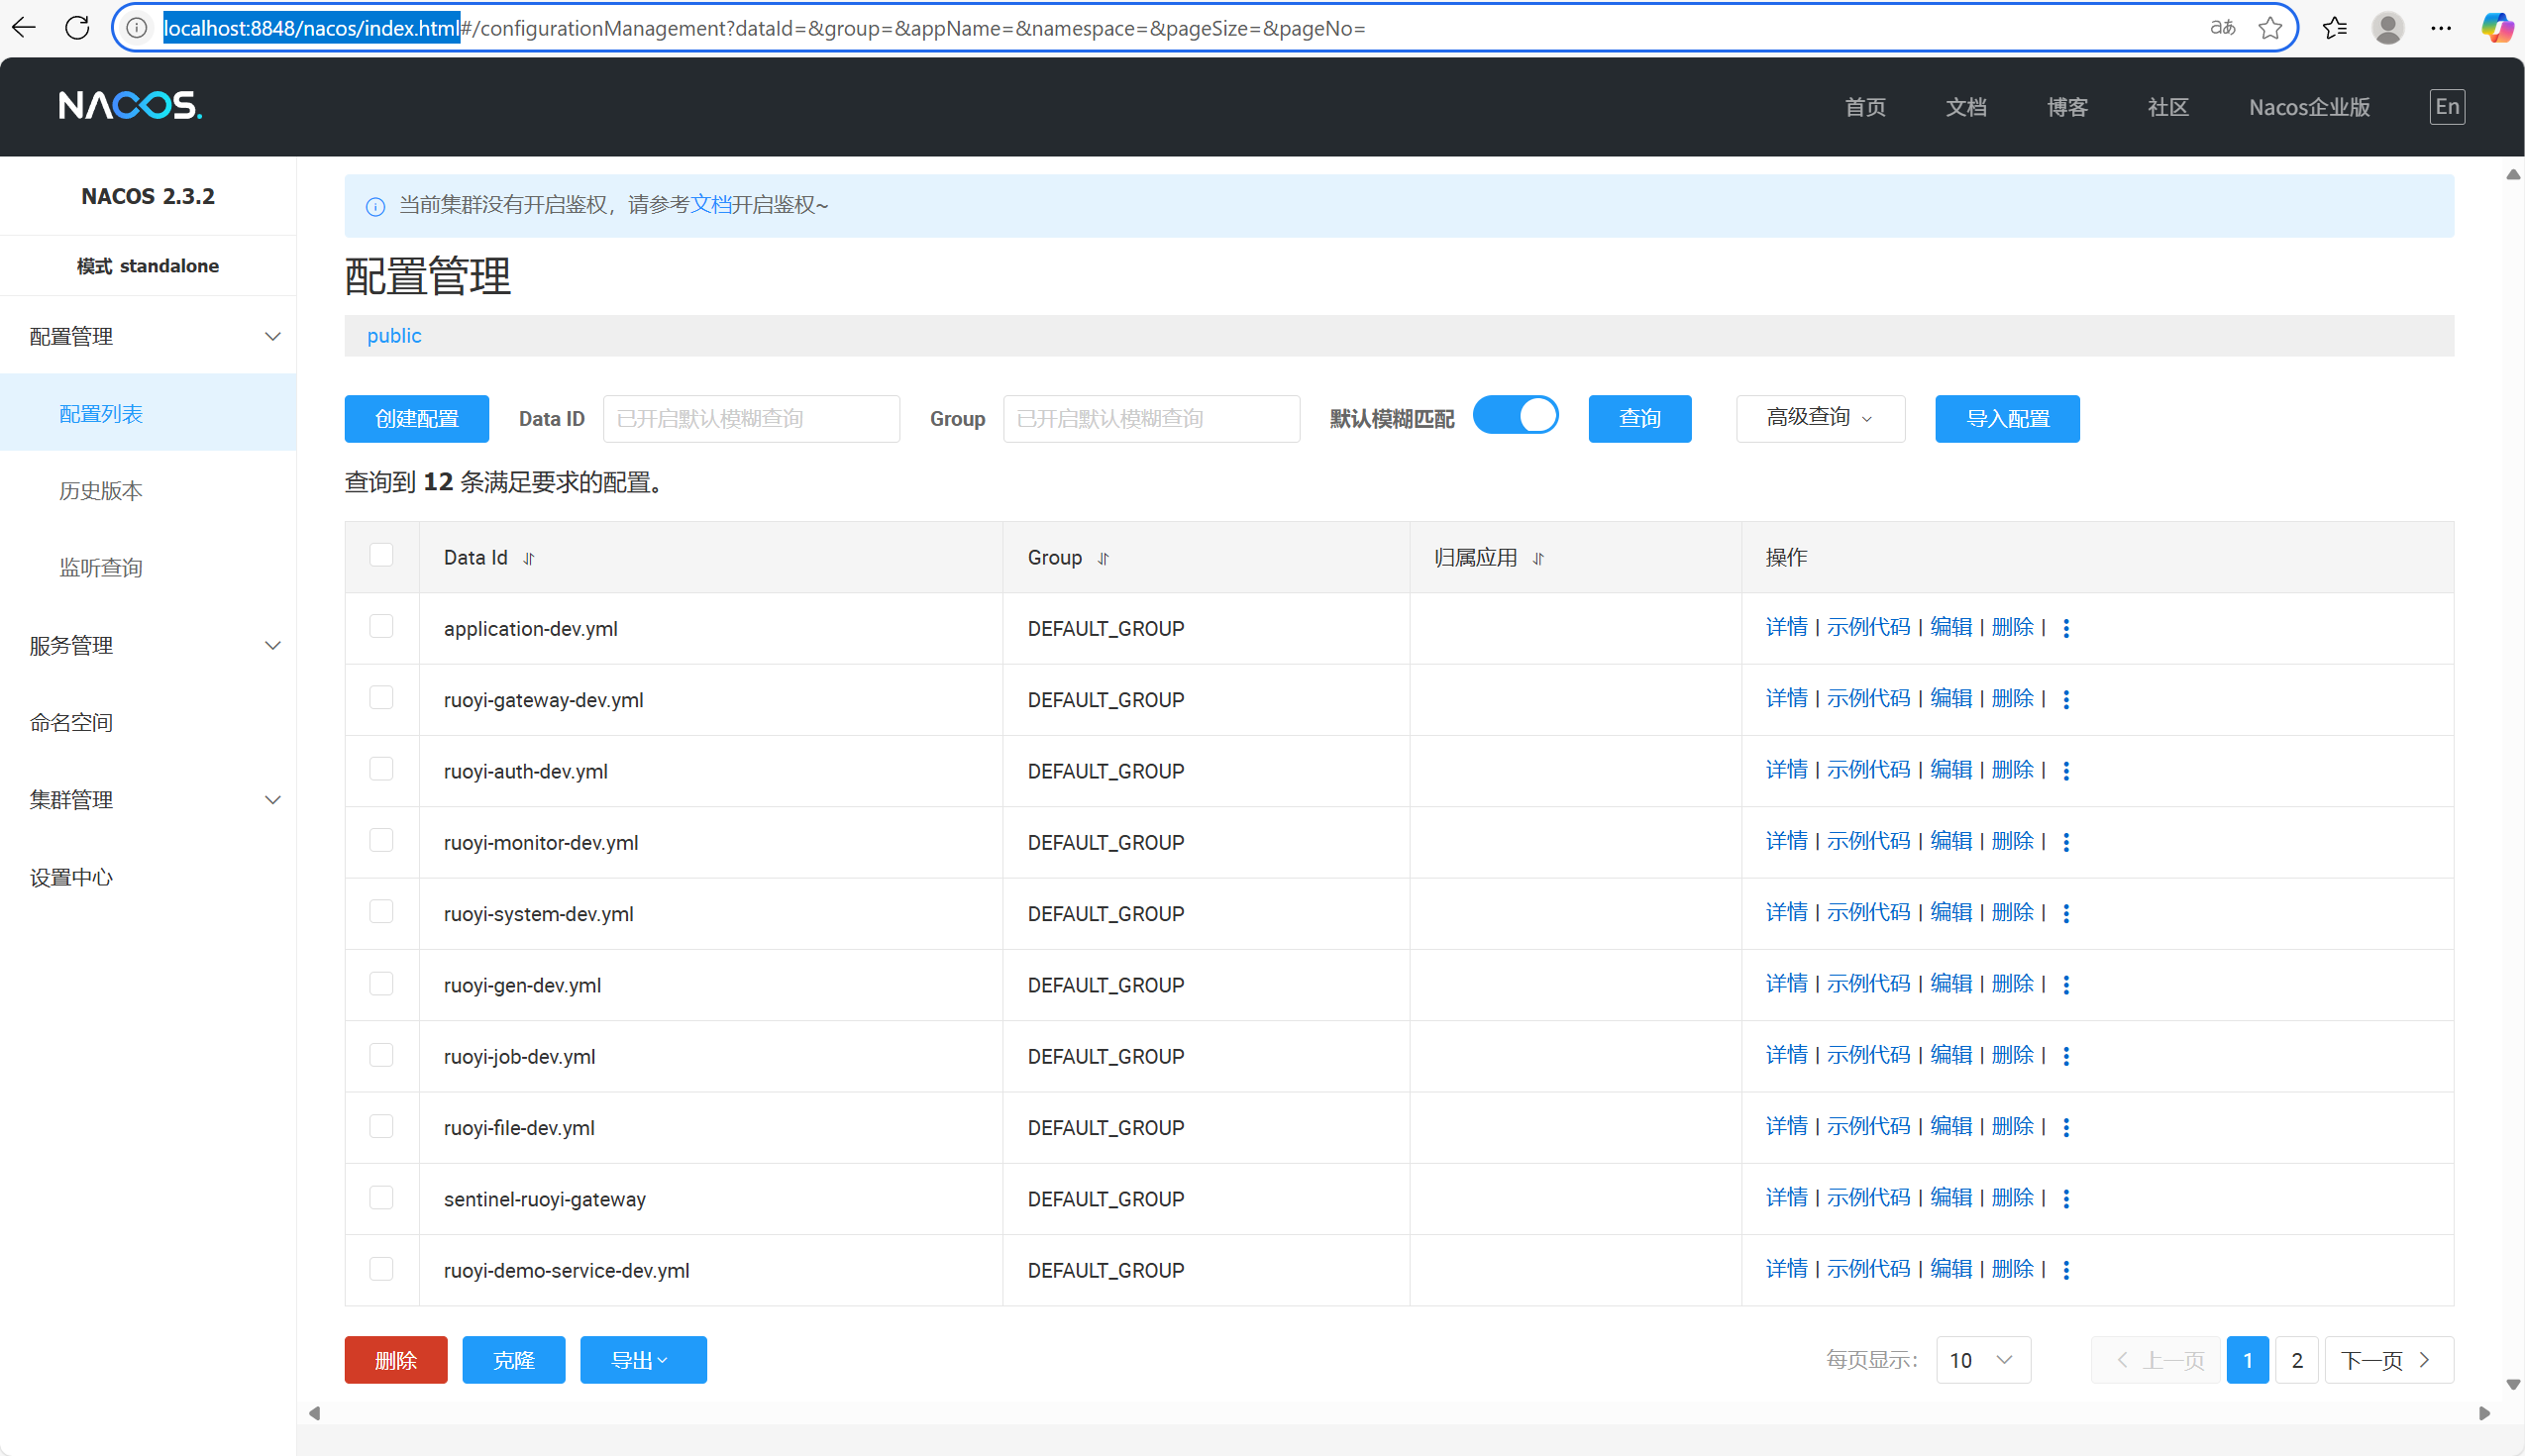Select 命名空间 in the sidebar menu
The width and height of the screenshot is (2525, 1456).
click(71, 723)
